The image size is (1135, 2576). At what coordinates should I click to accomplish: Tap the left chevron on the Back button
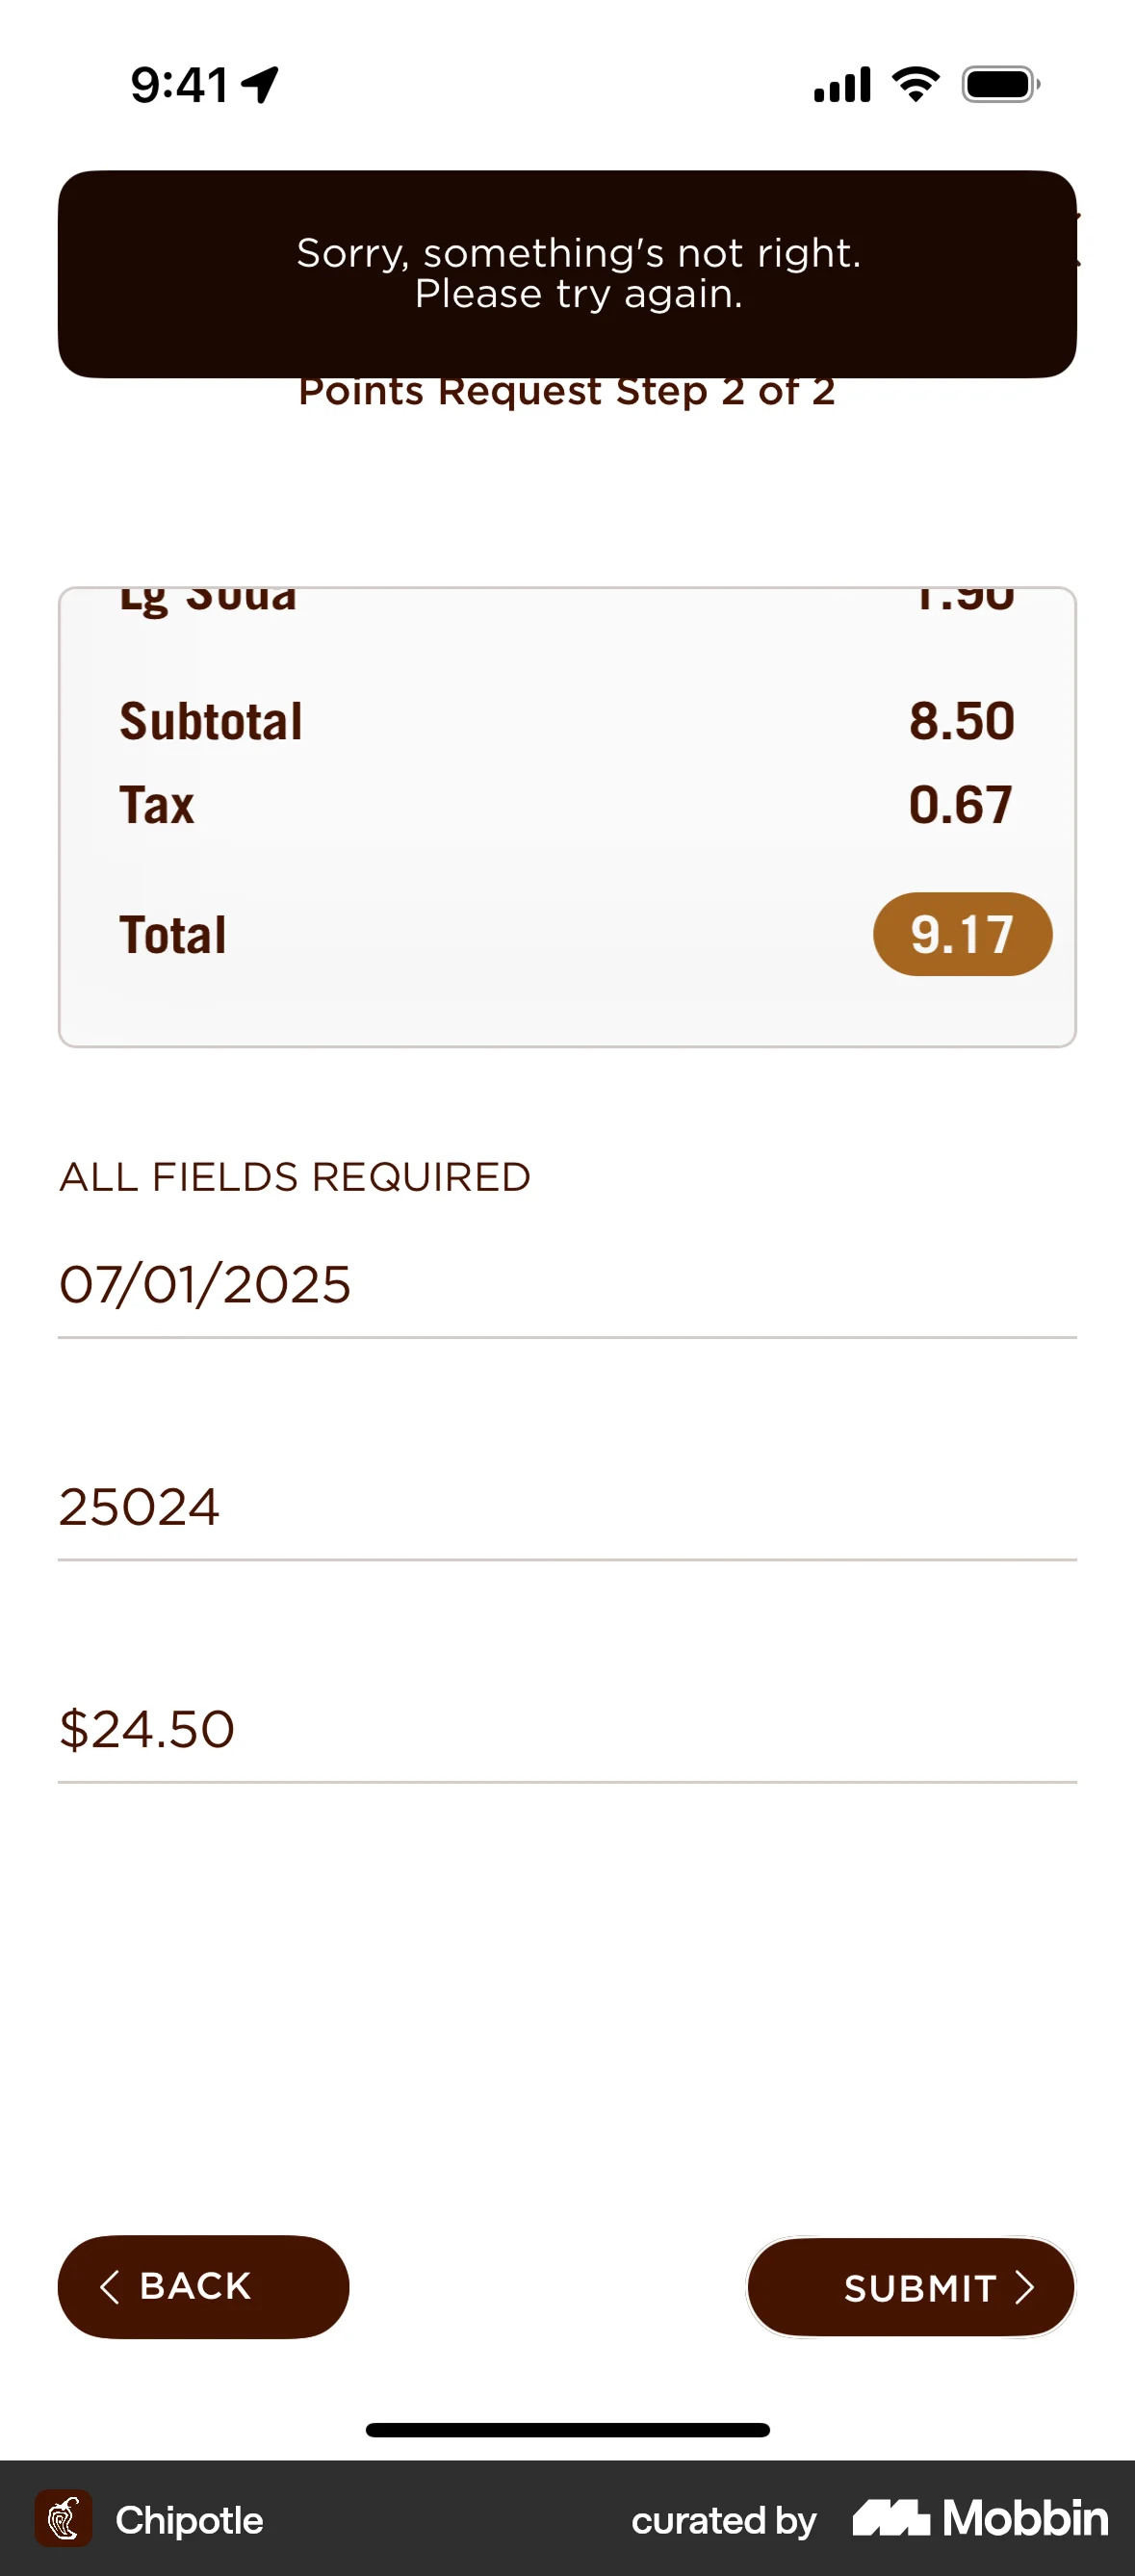[110, 2286]
